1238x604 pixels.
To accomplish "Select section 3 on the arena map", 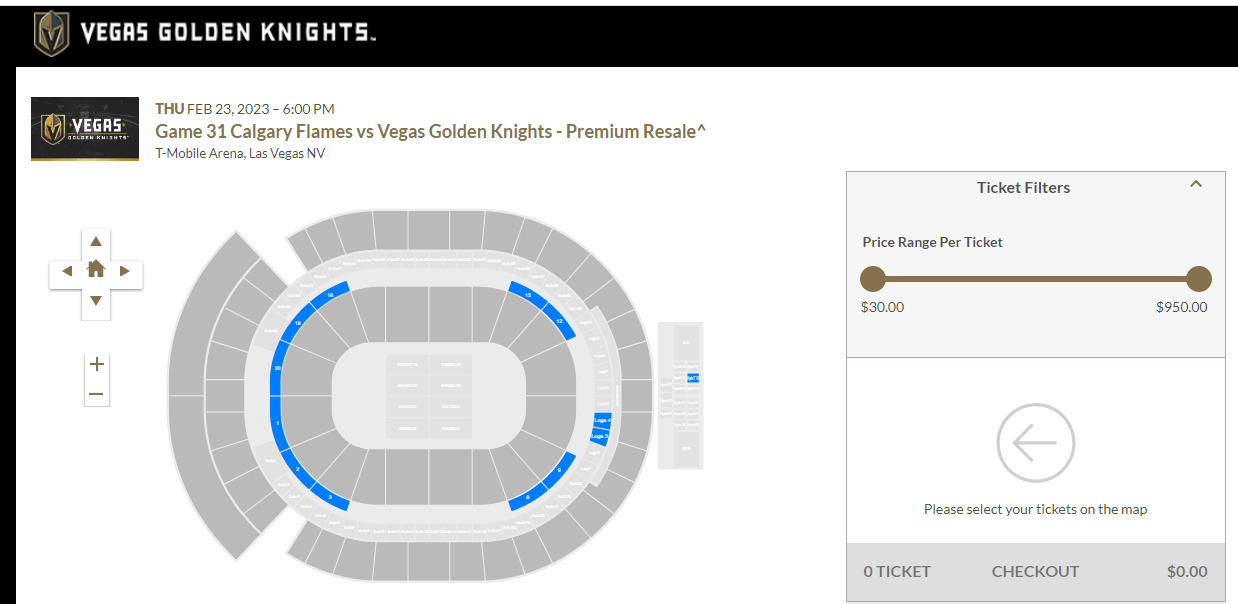I will [x=329, y=496].
